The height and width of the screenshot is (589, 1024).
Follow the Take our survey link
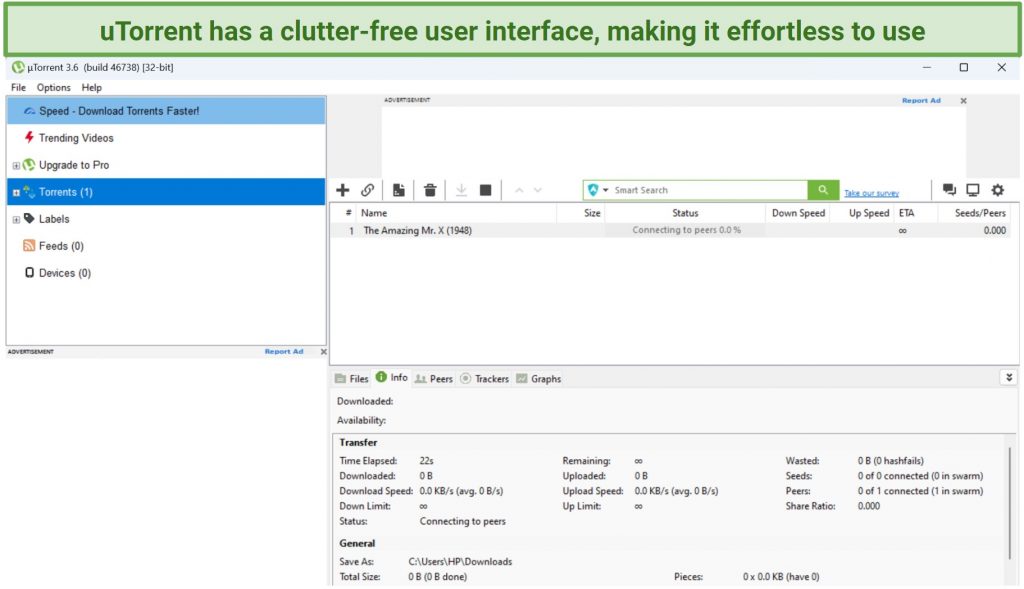click(871, 193)
